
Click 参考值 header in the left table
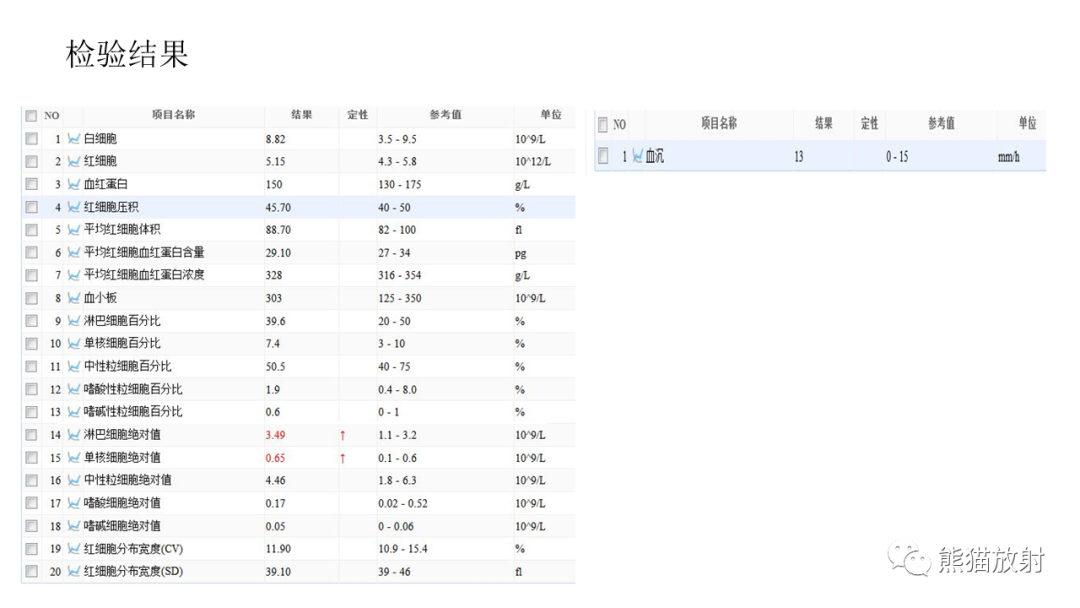point(446,115)
